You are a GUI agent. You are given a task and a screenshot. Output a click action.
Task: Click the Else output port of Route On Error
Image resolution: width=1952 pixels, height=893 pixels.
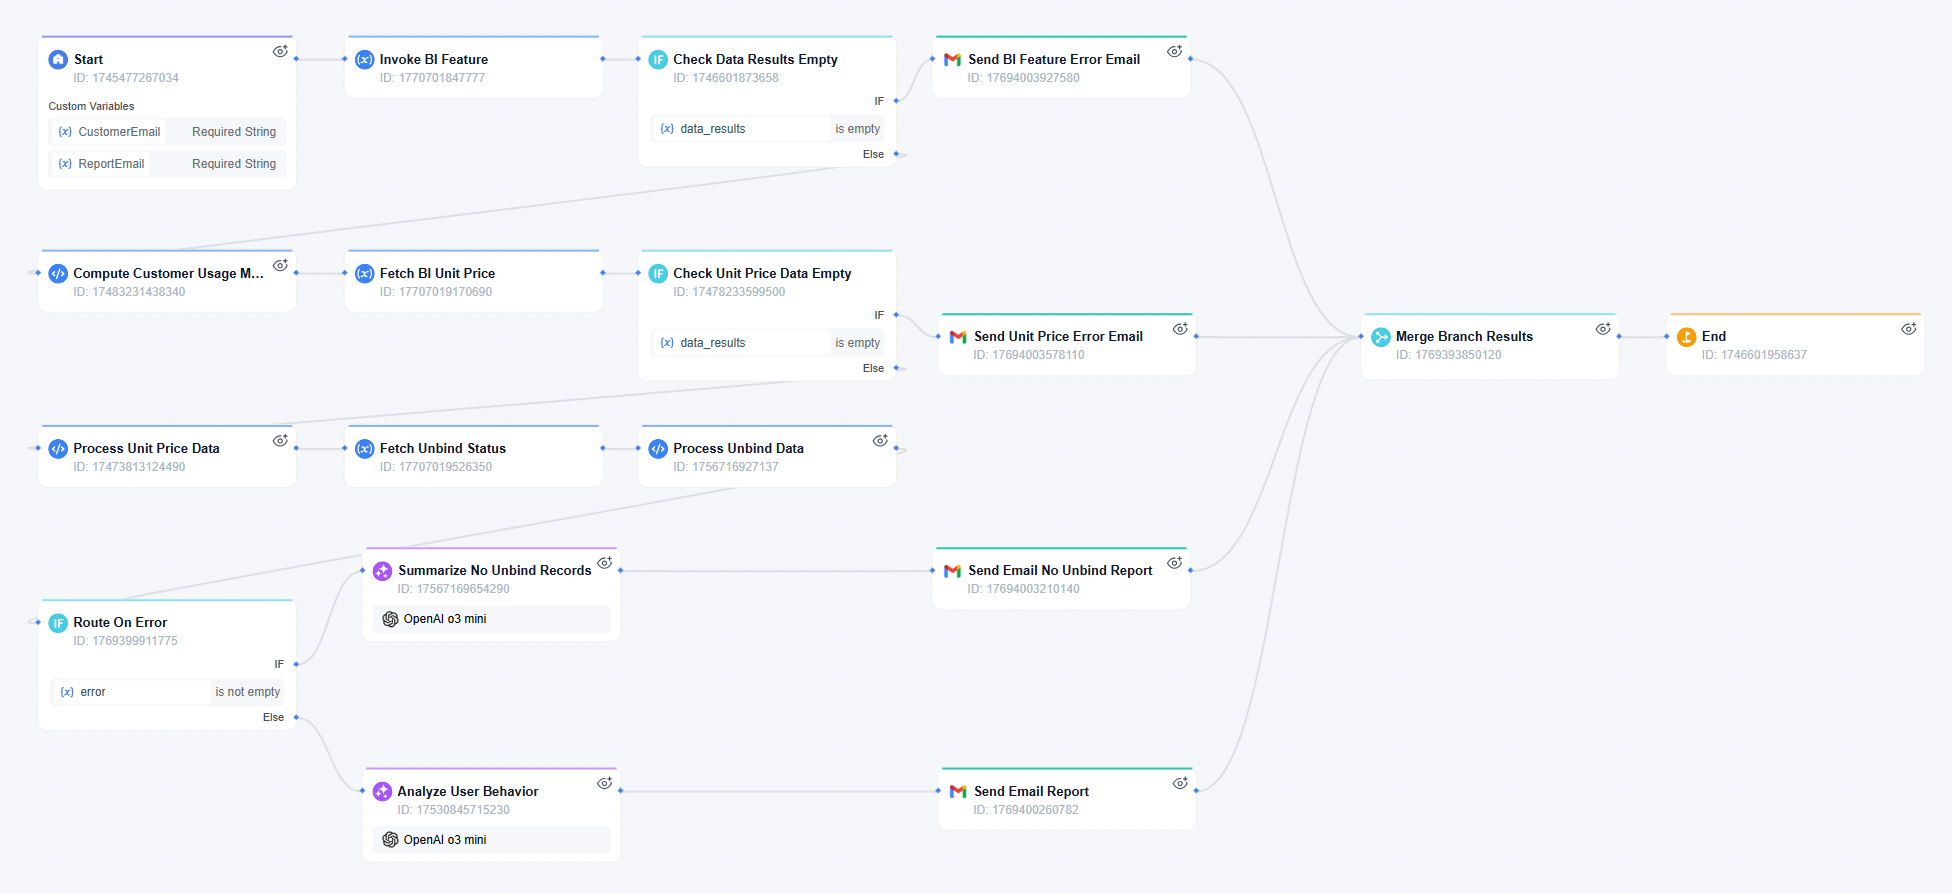coord(297,718)
